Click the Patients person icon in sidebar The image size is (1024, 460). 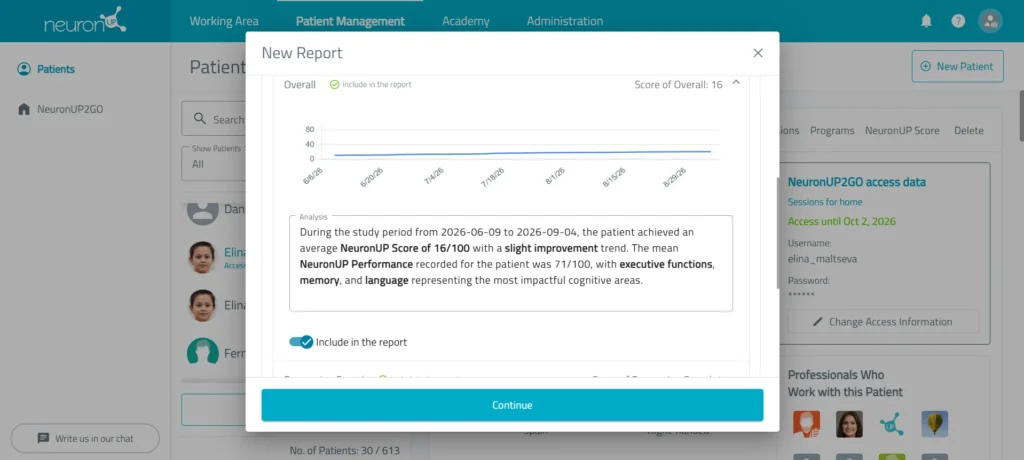24,69
